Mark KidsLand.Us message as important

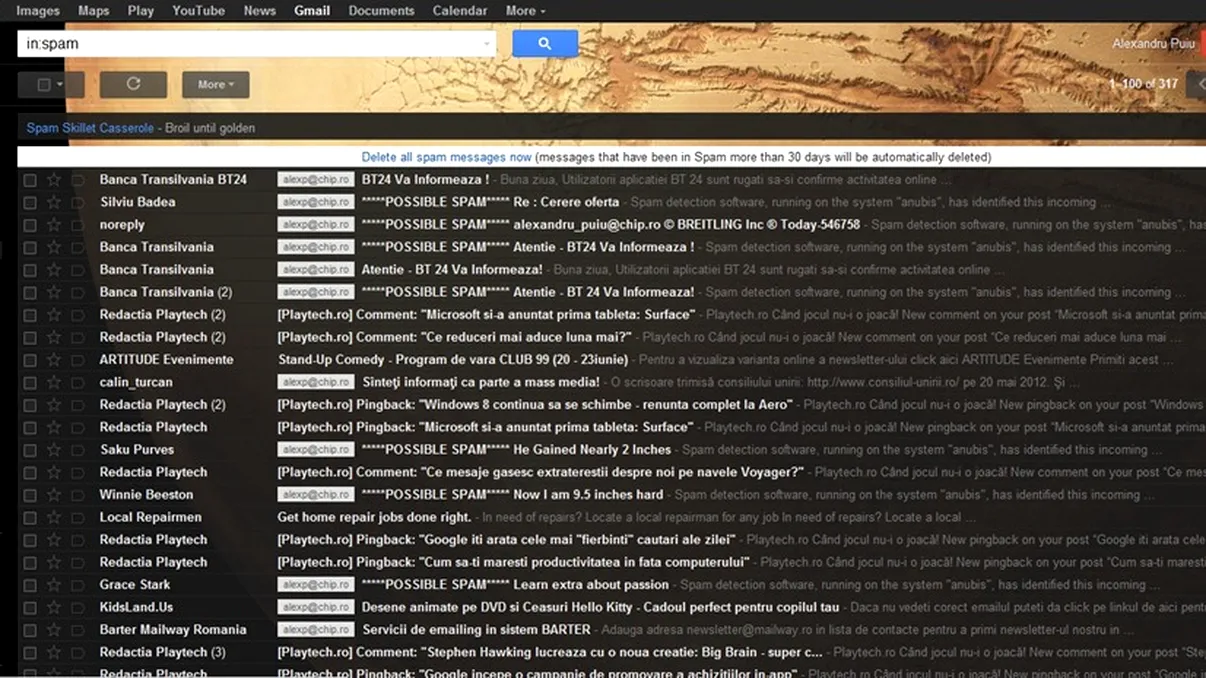pos(78,607)
